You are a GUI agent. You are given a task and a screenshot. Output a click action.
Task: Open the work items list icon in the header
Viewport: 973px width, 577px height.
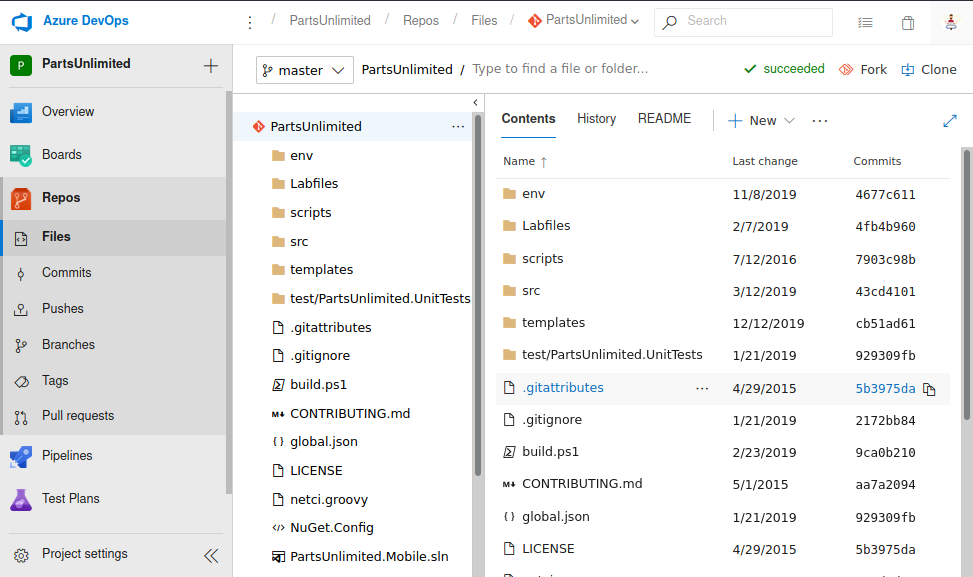pyautogui.click(x=865, y=23)
